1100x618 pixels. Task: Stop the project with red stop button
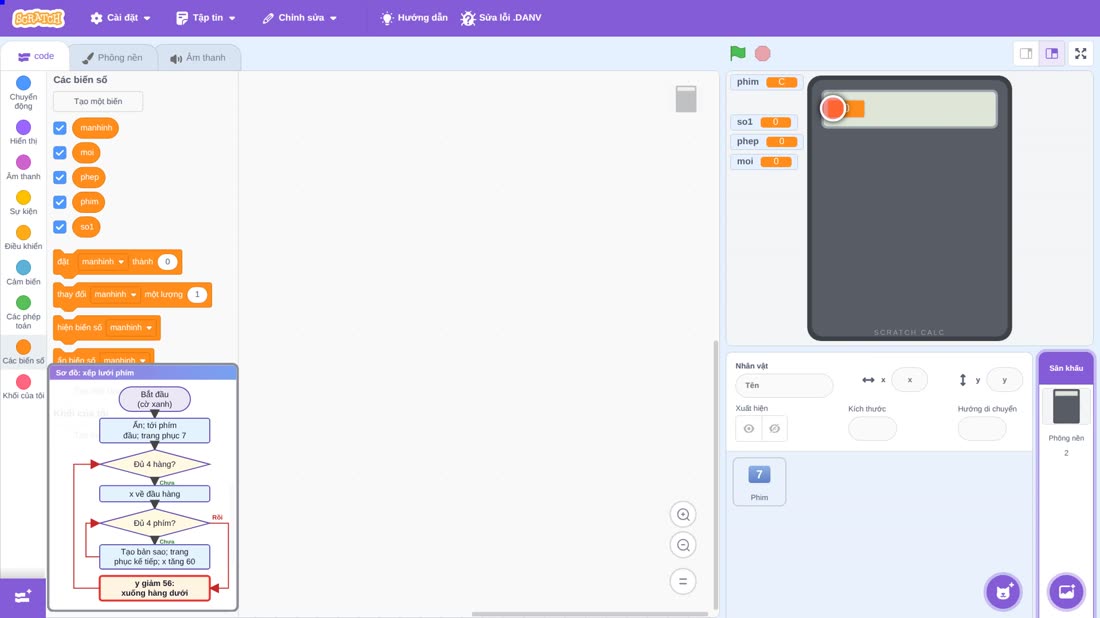click(x=763, y=53)
